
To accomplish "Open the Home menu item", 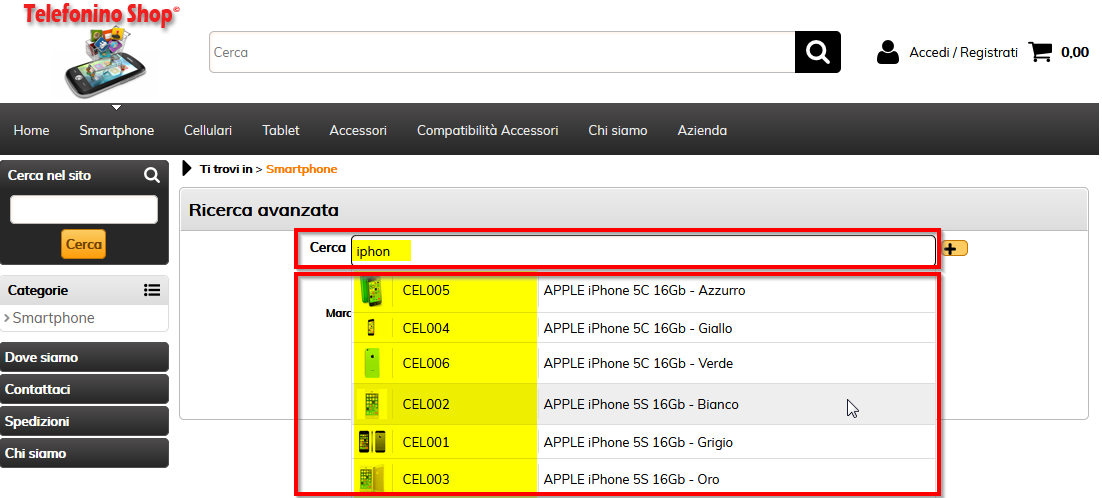I will pos(32,130).
